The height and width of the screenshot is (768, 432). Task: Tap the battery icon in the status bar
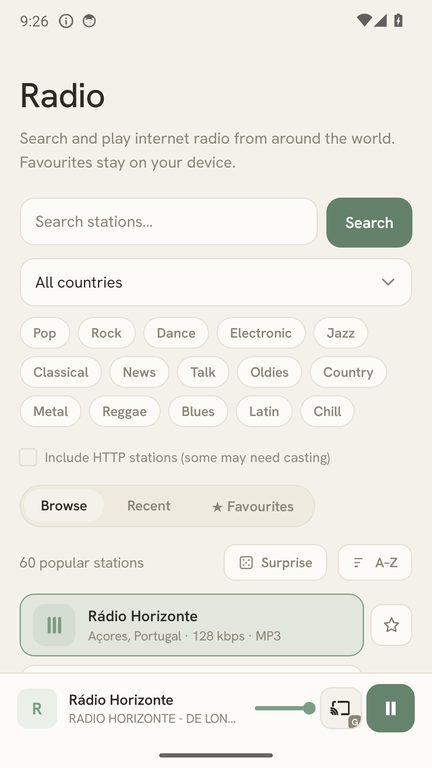[x=398, y=21]
